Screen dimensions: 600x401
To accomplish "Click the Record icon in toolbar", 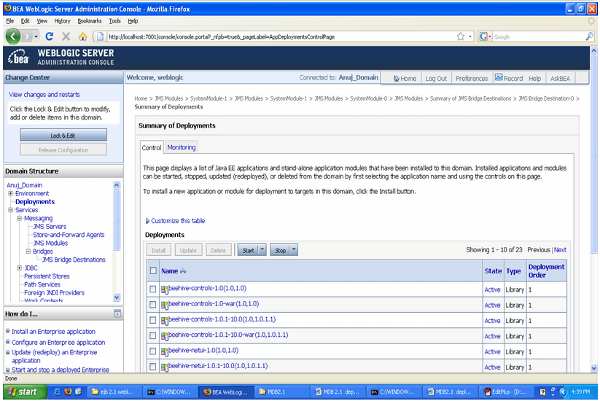I will 499,77.
